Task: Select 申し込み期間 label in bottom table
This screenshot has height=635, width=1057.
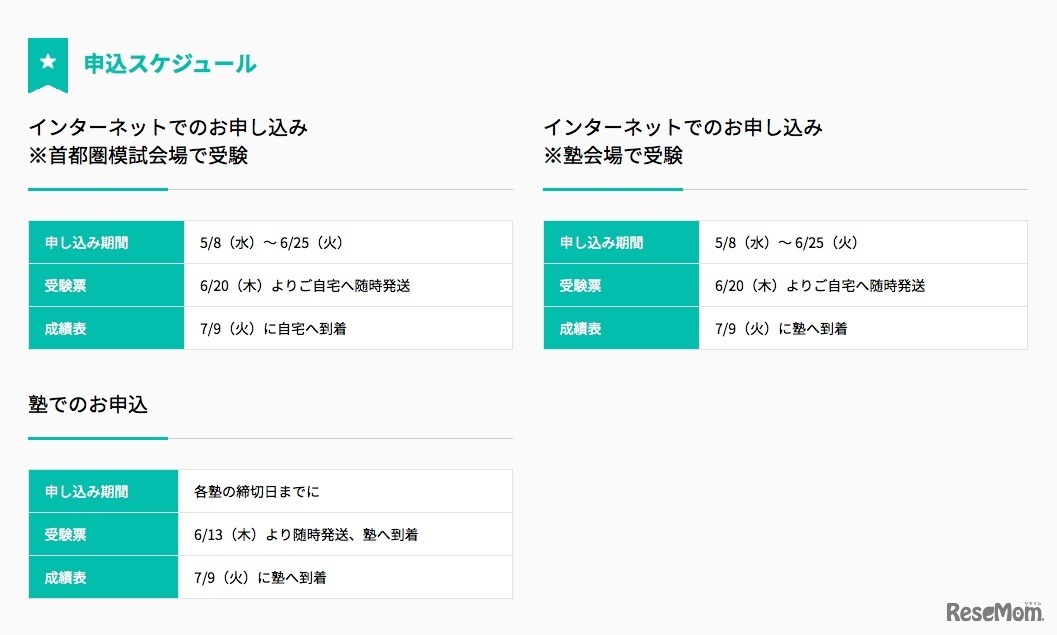Action: click(86, 491)
